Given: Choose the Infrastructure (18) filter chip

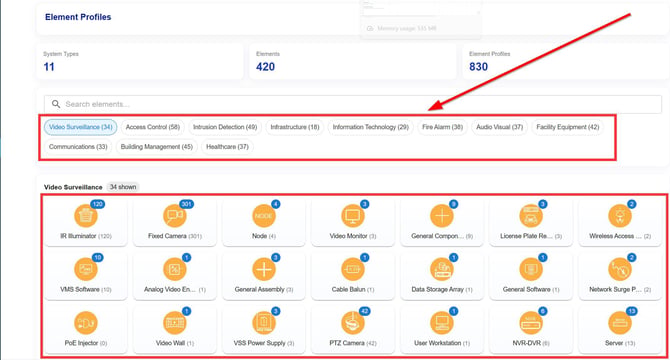Looking at the screenshot, I should 295,127.
